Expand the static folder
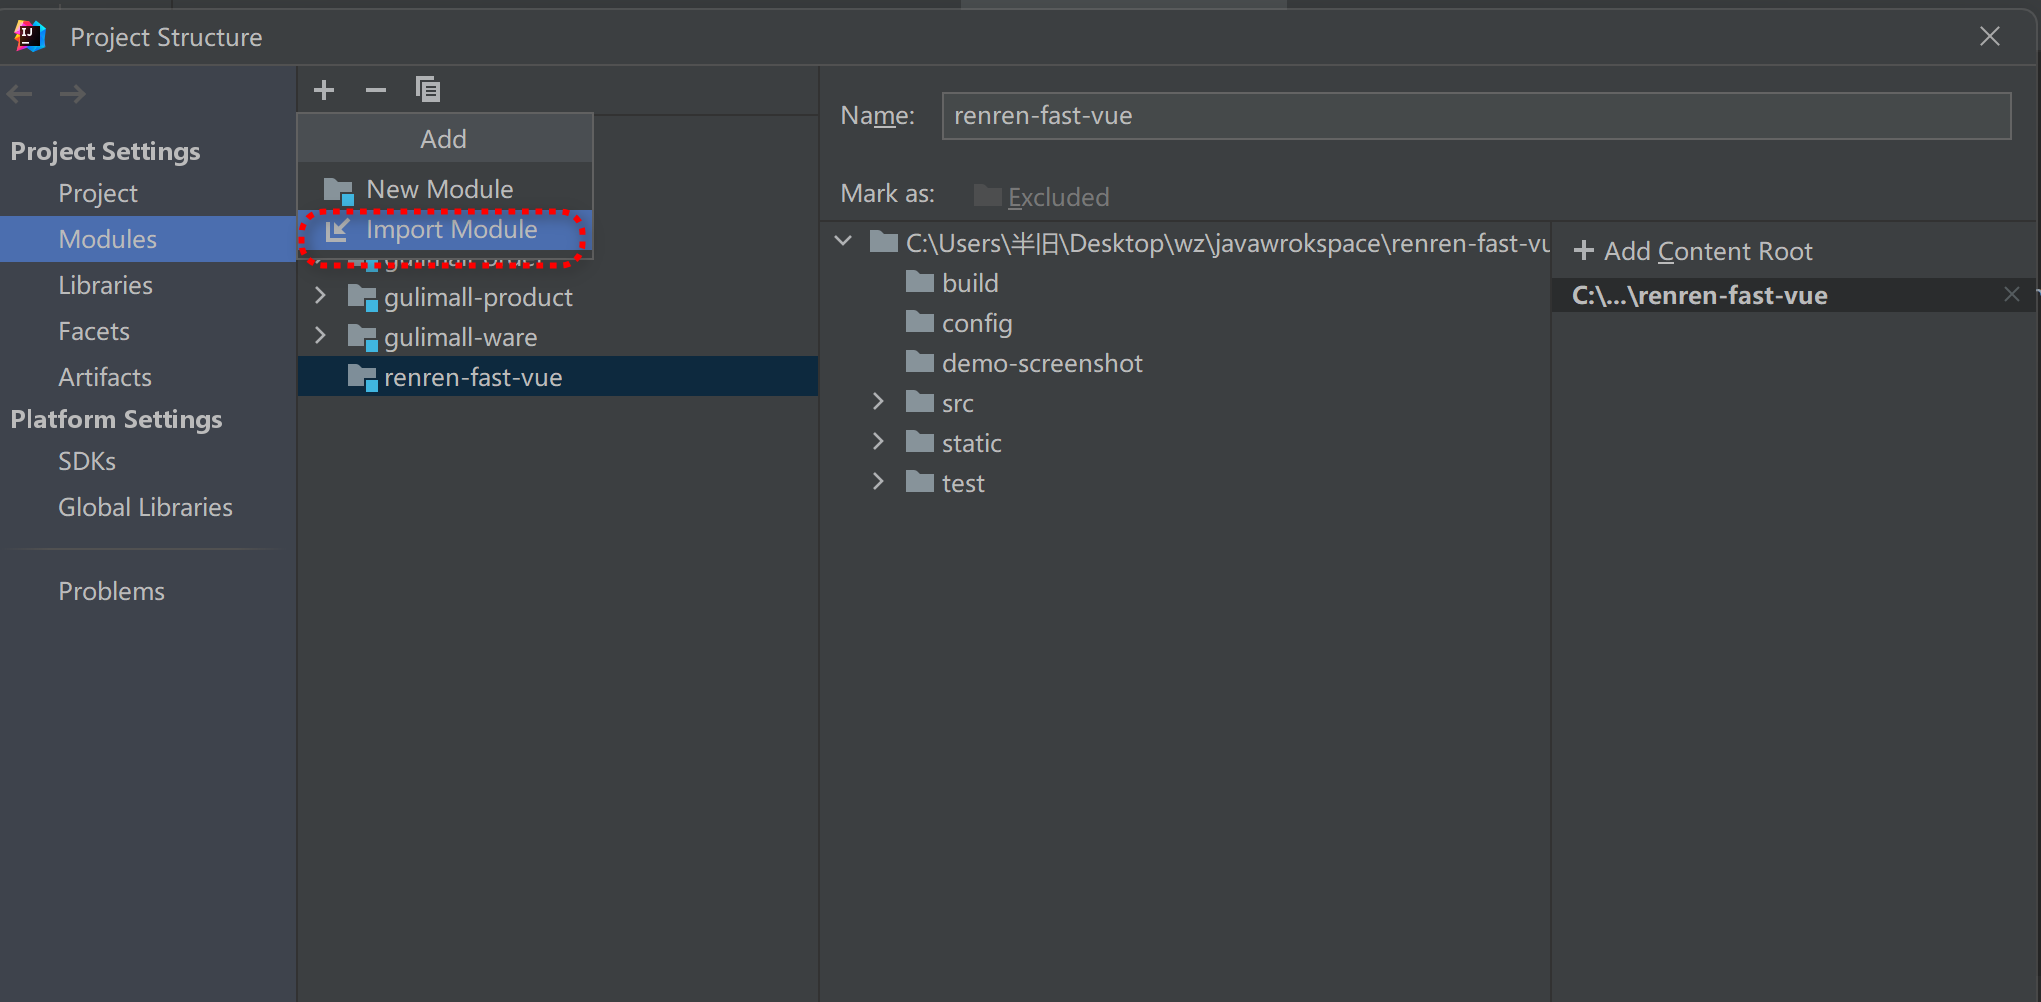 point(878,442)
